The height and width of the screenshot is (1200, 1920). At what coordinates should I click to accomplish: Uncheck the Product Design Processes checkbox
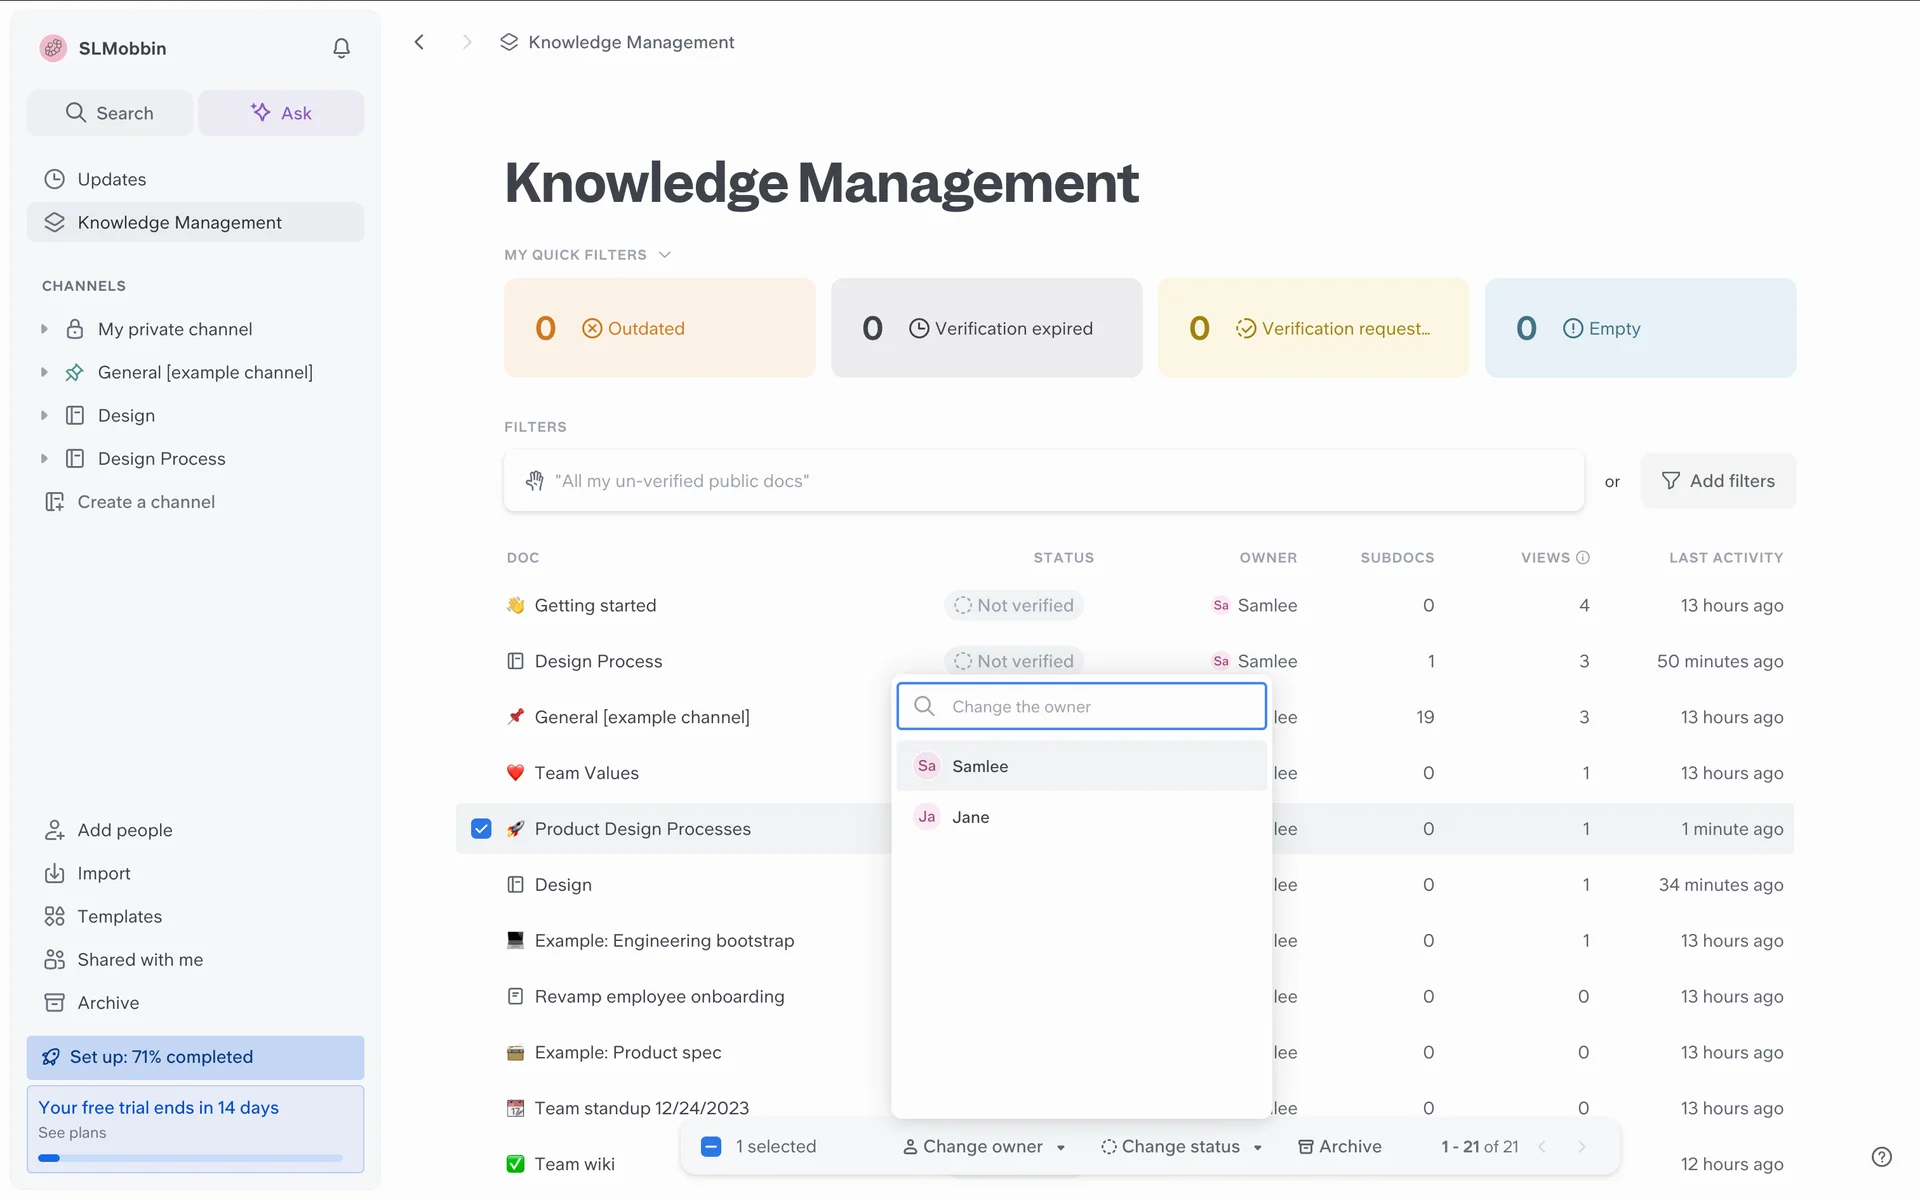point(481,829)
